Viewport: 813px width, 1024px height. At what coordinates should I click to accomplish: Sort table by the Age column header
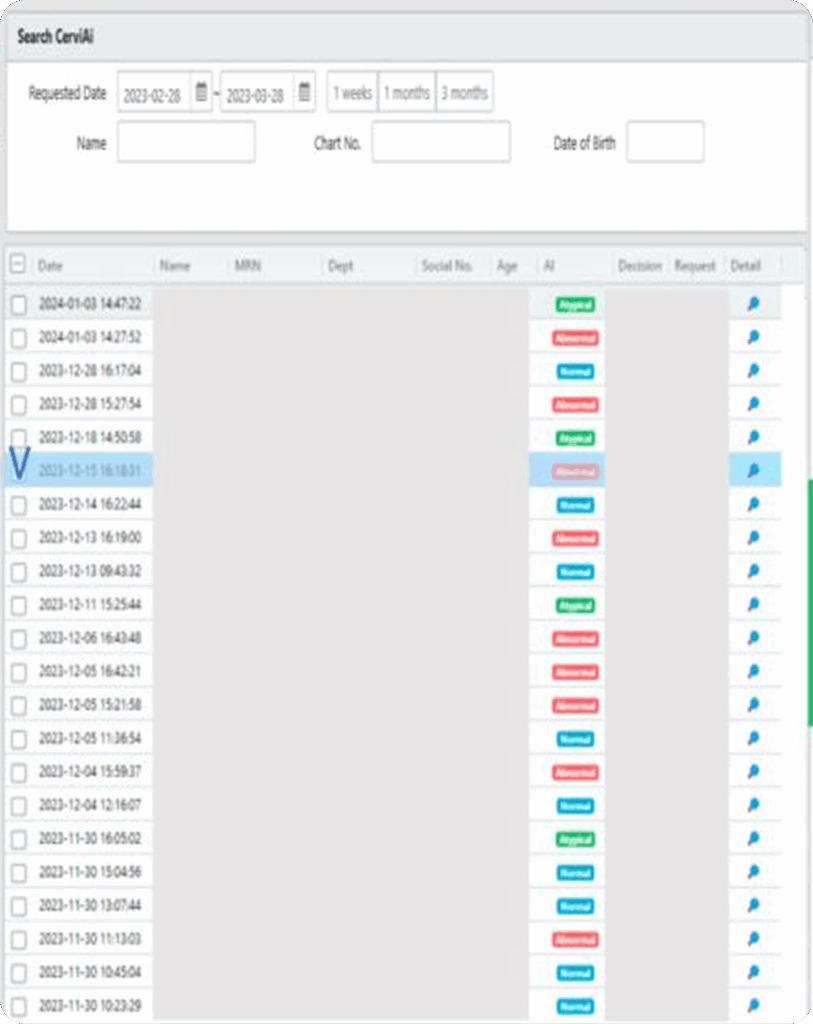point(507,266)
